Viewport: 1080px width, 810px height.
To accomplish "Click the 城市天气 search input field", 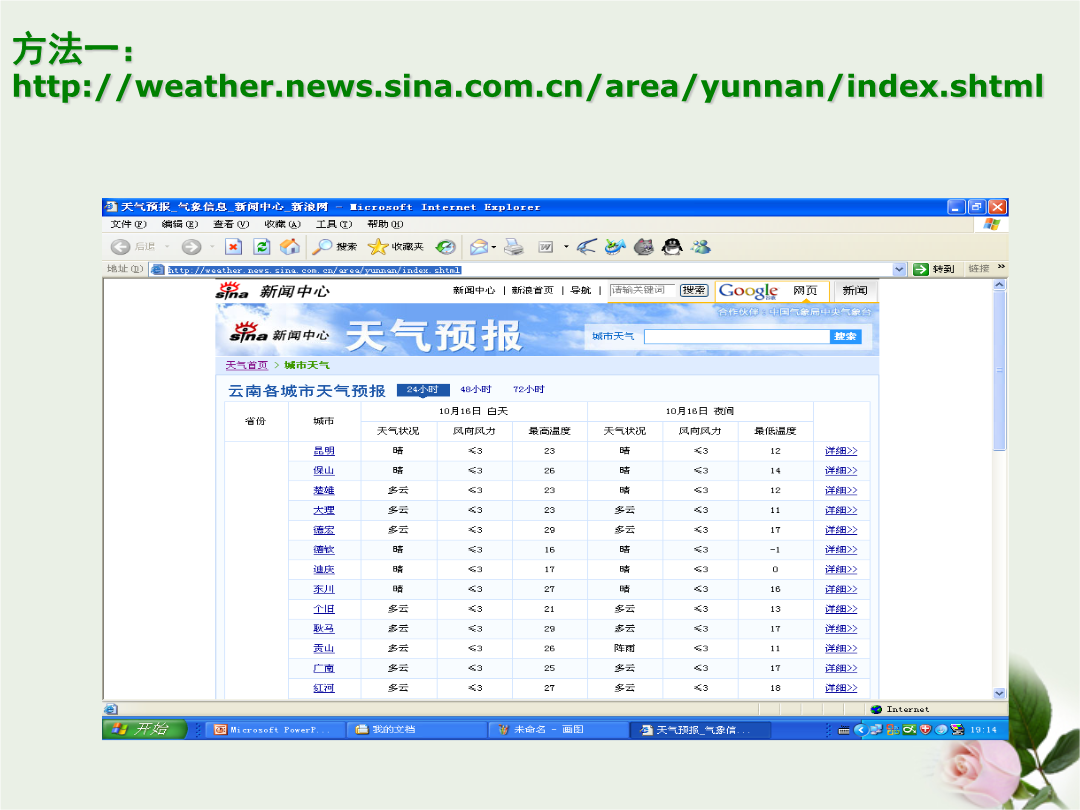I will point(737,337).
